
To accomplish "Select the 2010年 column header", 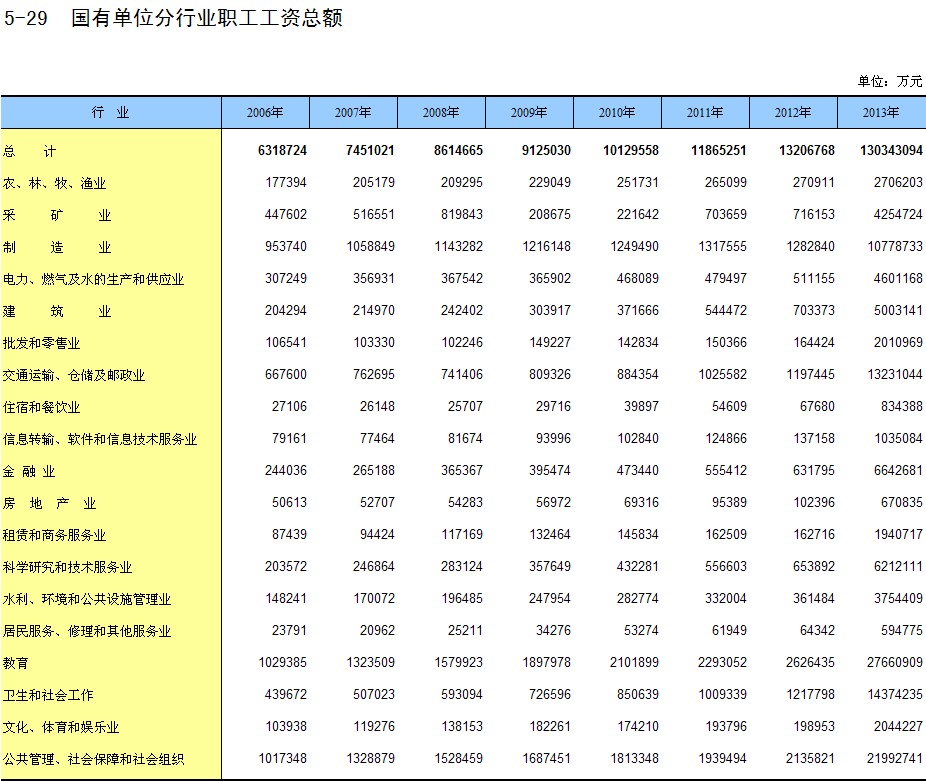I will point(617,112).
